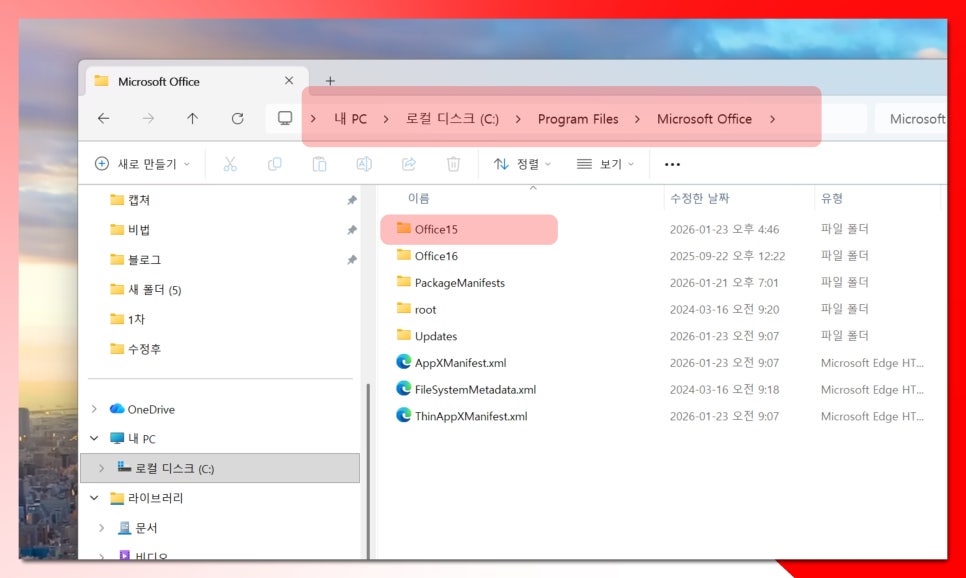The width and height of the screenshot is (966, 578).
Task: Collapse the 내 PC tree node
Action: pos(94,439)
